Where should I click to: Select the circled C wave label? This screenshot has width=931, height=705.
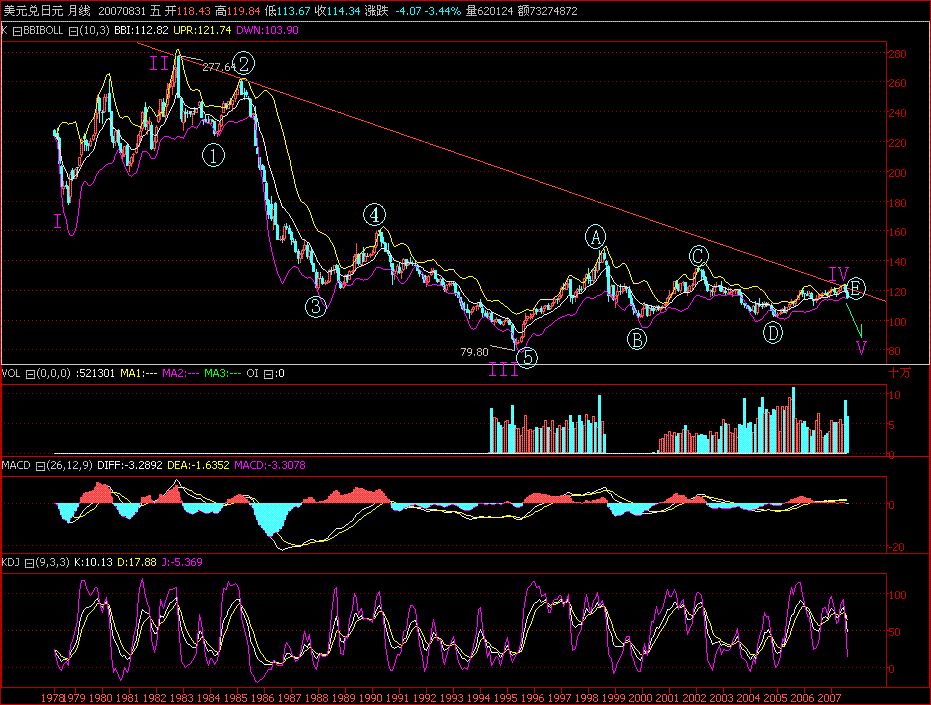pyautogui.click(x=698, y=256)
